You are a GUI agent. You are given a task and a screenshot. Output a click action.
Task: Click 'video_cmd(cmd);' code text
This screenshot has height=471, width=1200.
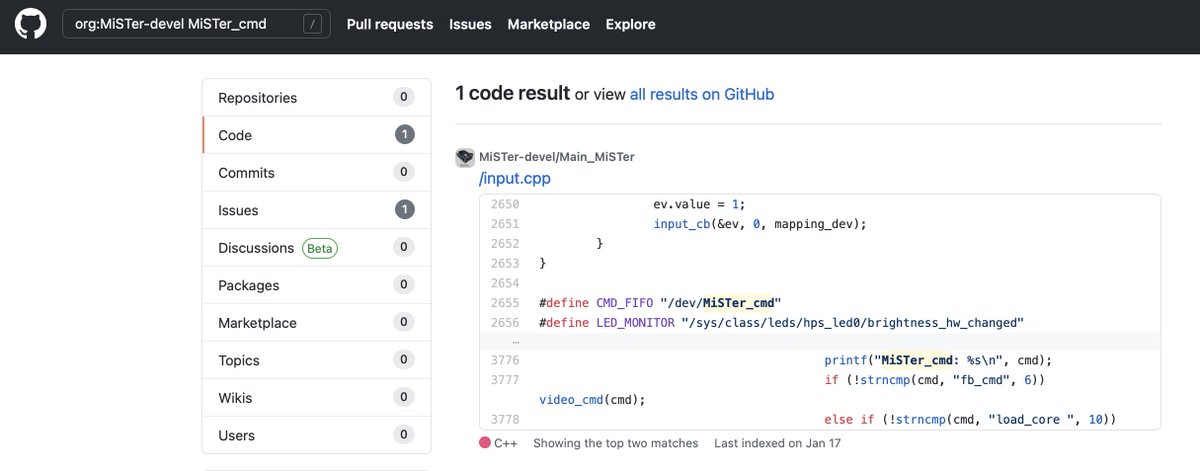592,399
